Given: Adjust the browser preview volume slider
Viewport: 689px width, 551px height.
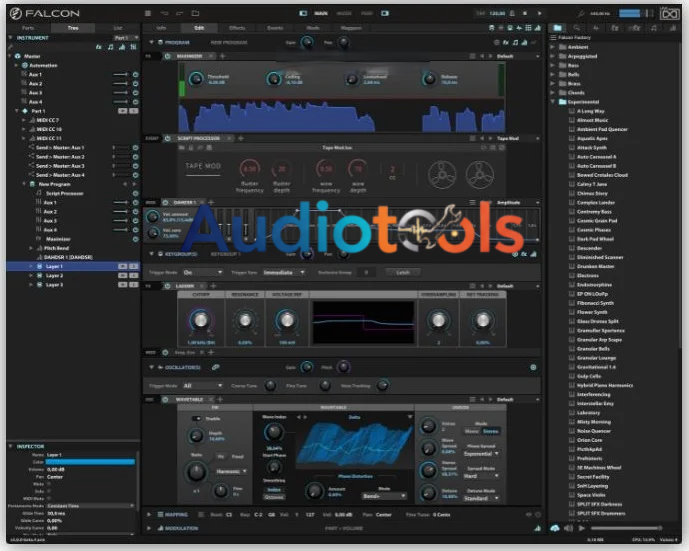Looking at the screenshot, I should [x=627, y=528].
